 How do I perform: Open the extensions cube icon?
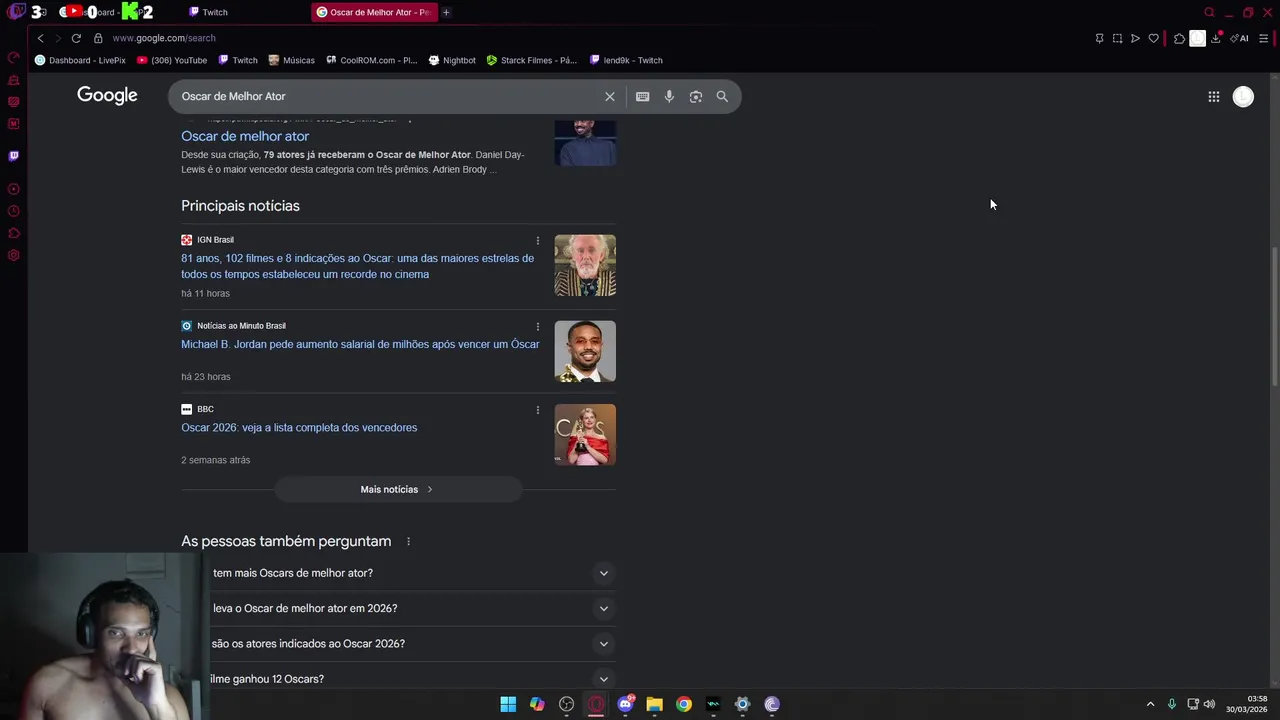click(x=1179, y=39)
